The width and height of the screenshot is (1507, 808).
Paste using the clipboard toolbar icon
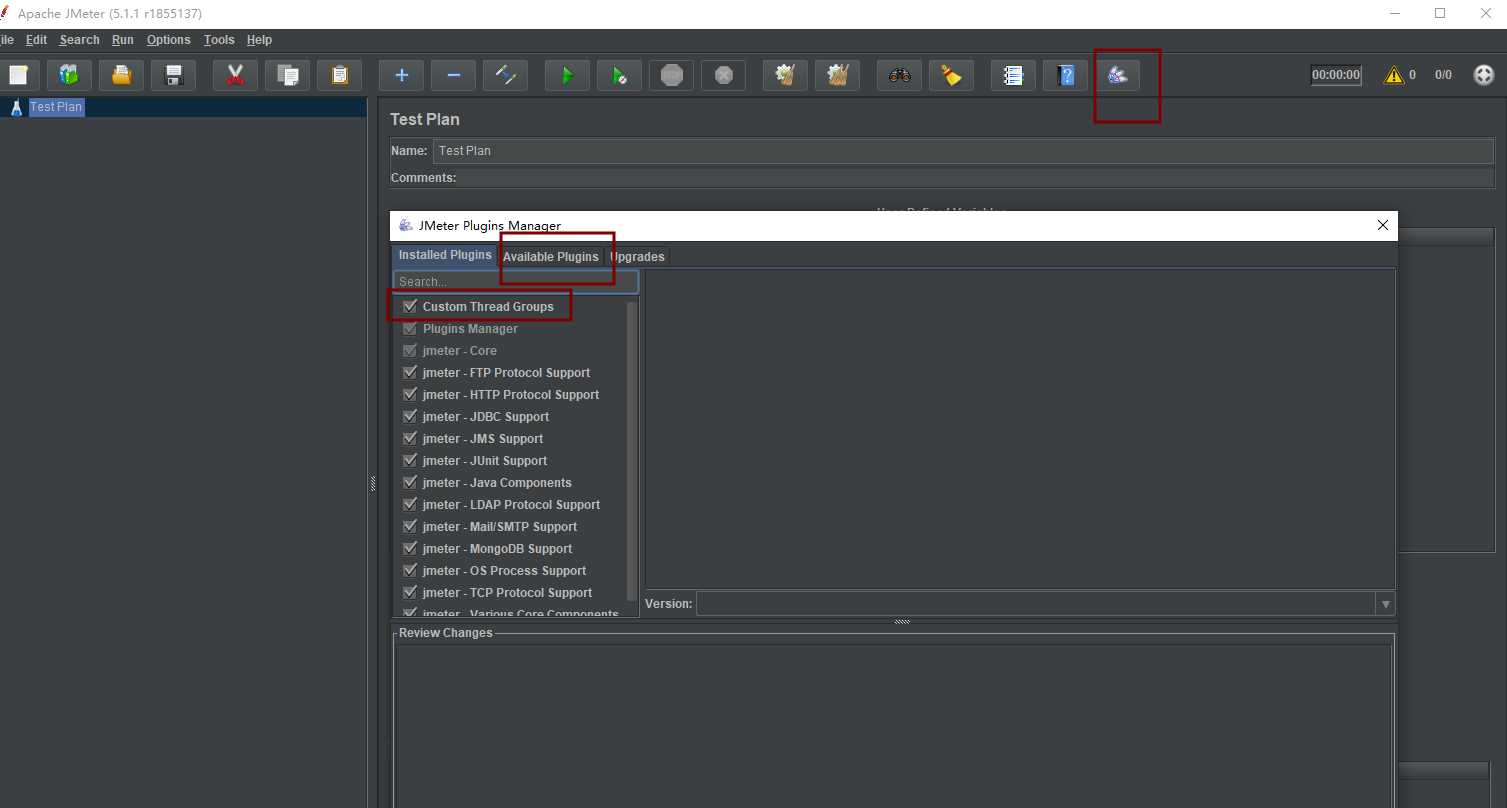click(339, 75)
